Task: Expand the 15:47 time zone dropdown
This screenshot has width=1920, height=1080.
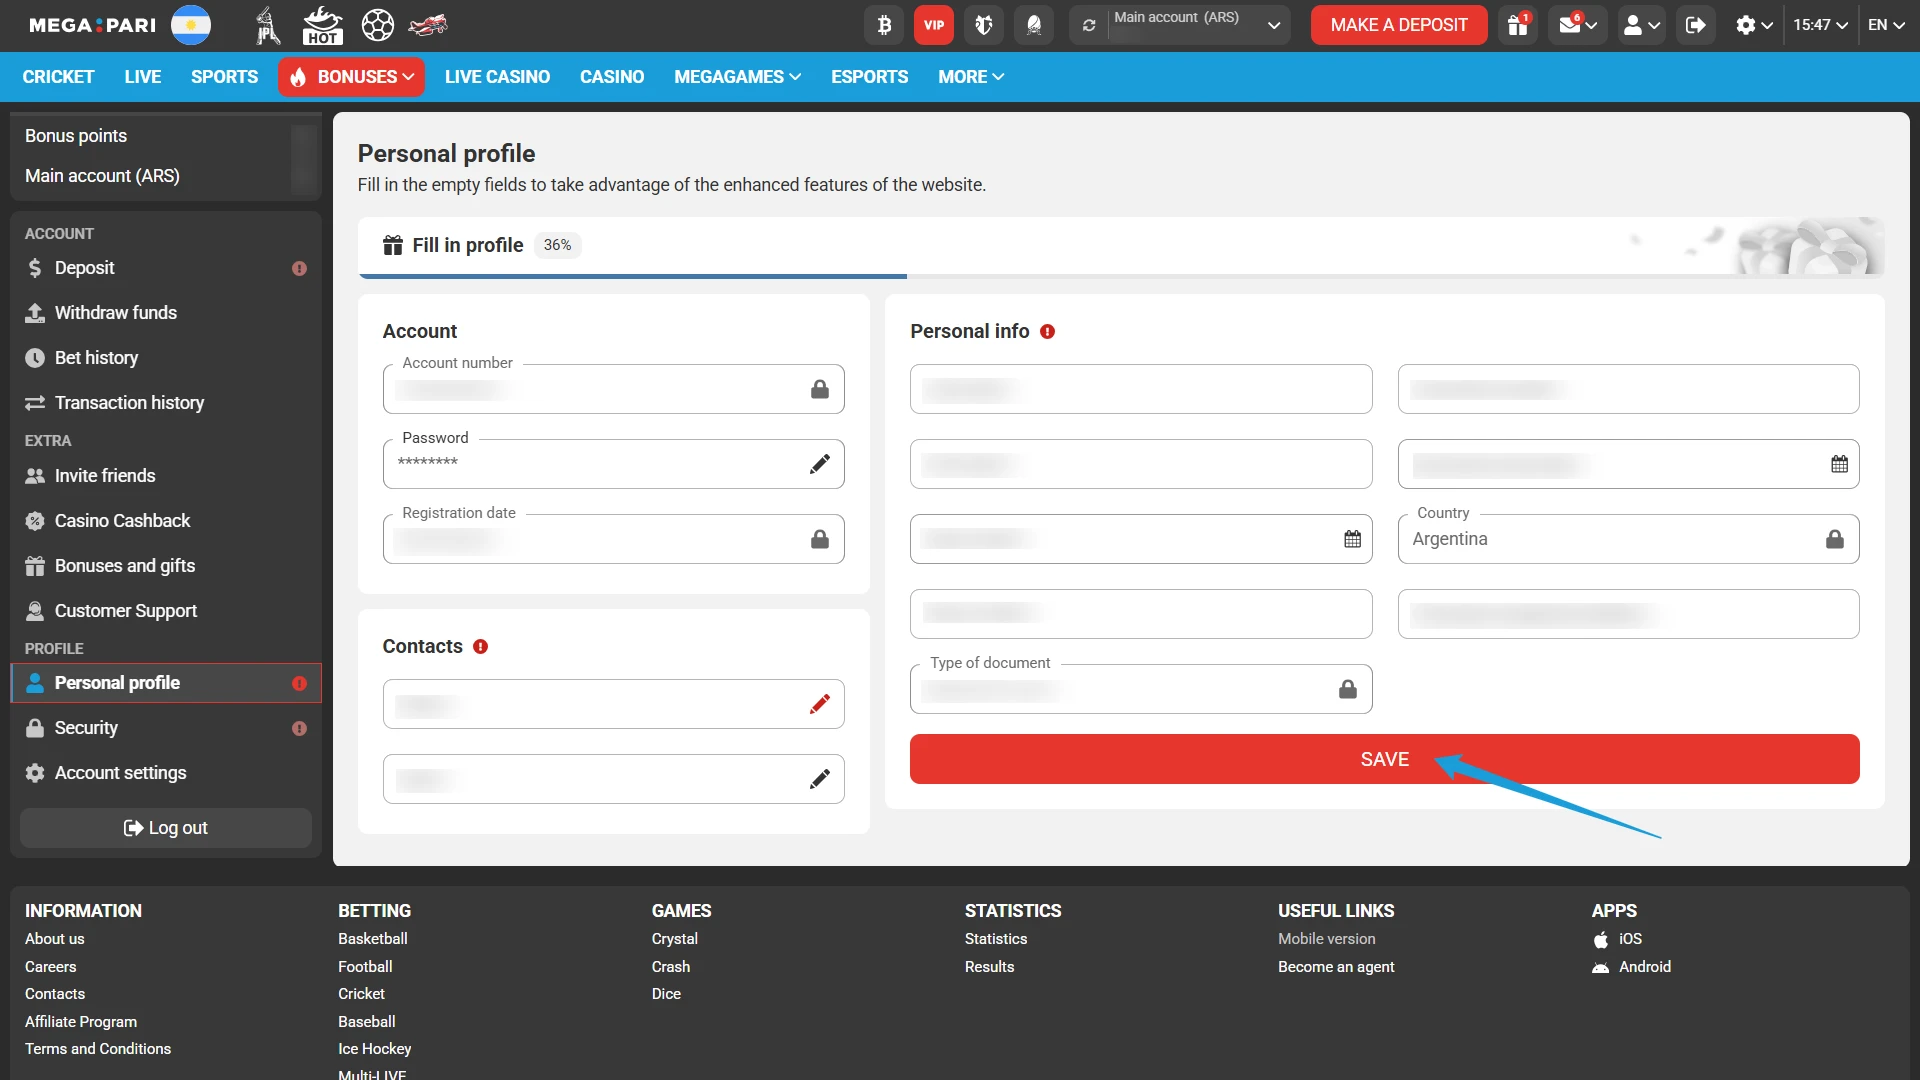Action: click(1820, 25)
